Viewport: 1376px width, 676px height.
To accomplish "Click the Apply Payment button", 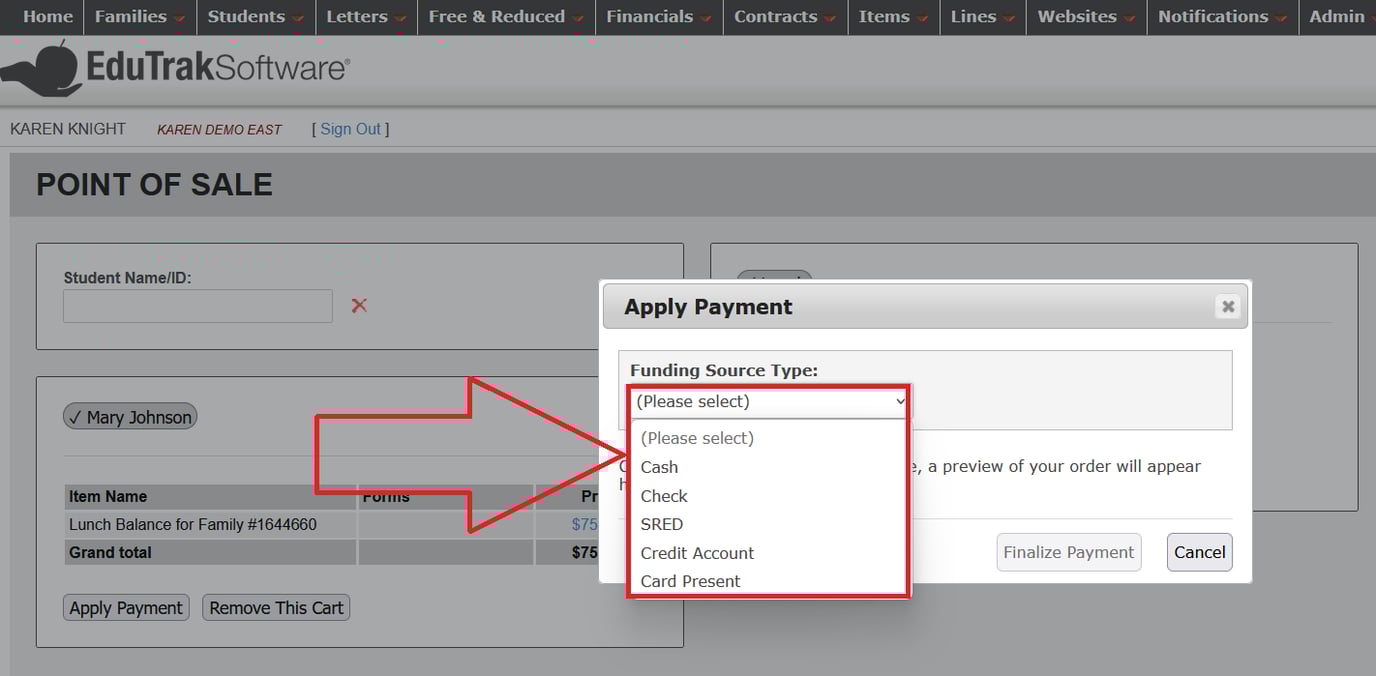I will [x=125, y=606].
